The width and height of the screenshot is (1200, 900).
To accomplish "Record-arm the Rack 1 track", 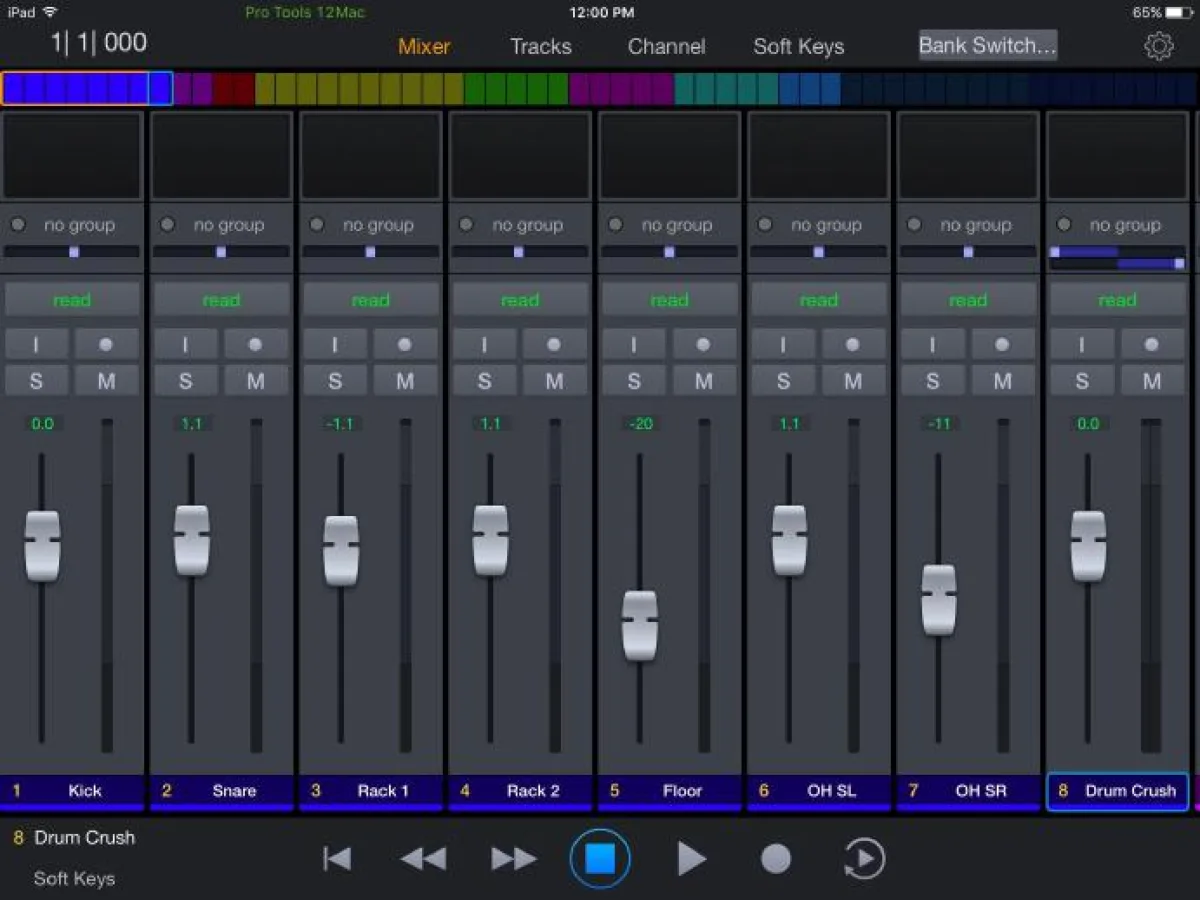I will coord(405,344).
